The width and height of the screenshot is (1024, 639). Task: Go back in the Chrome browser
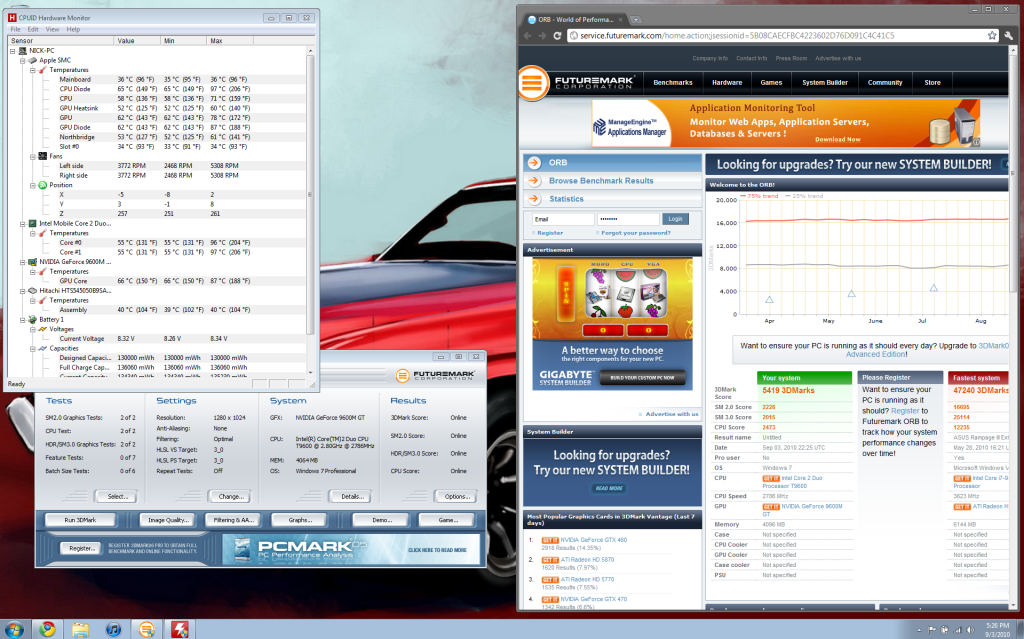(x=528, y=35)
